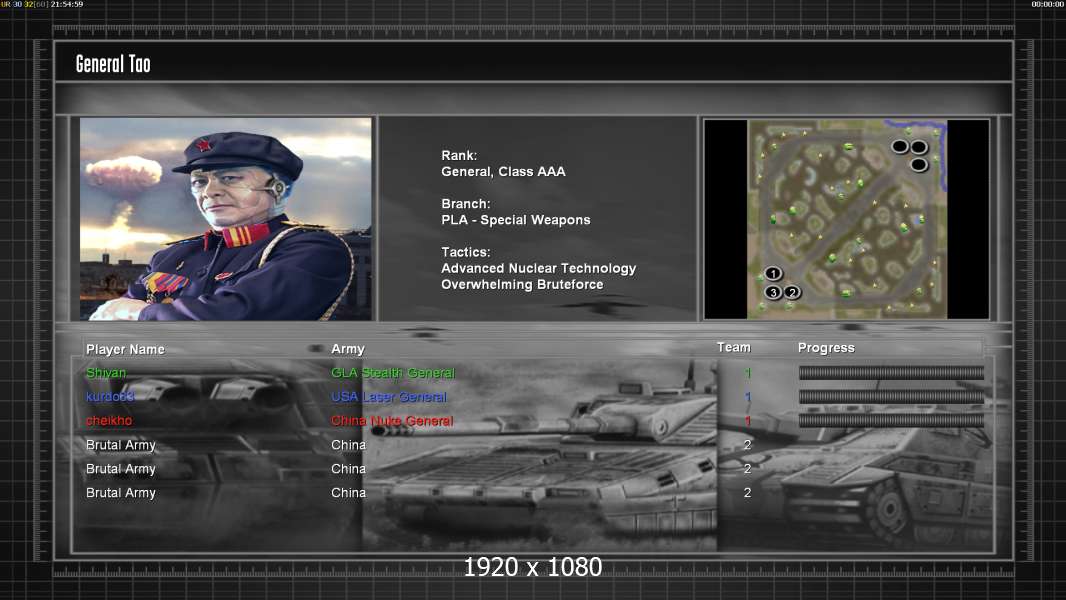
Task: Click 'GLA Stealth General' army text
Action: 393,372
